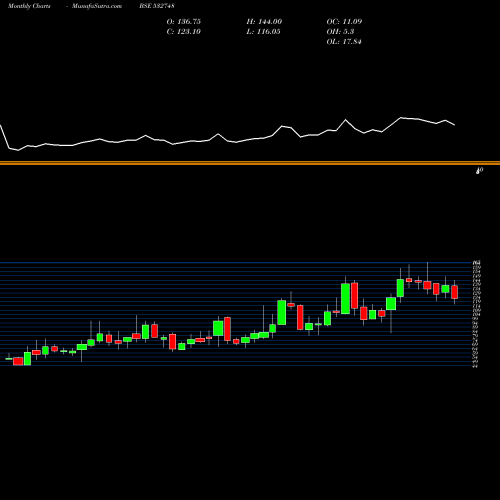Screen dimensions: 500x500
Task: Click the last red candlestick on the right
Action: 455,292
